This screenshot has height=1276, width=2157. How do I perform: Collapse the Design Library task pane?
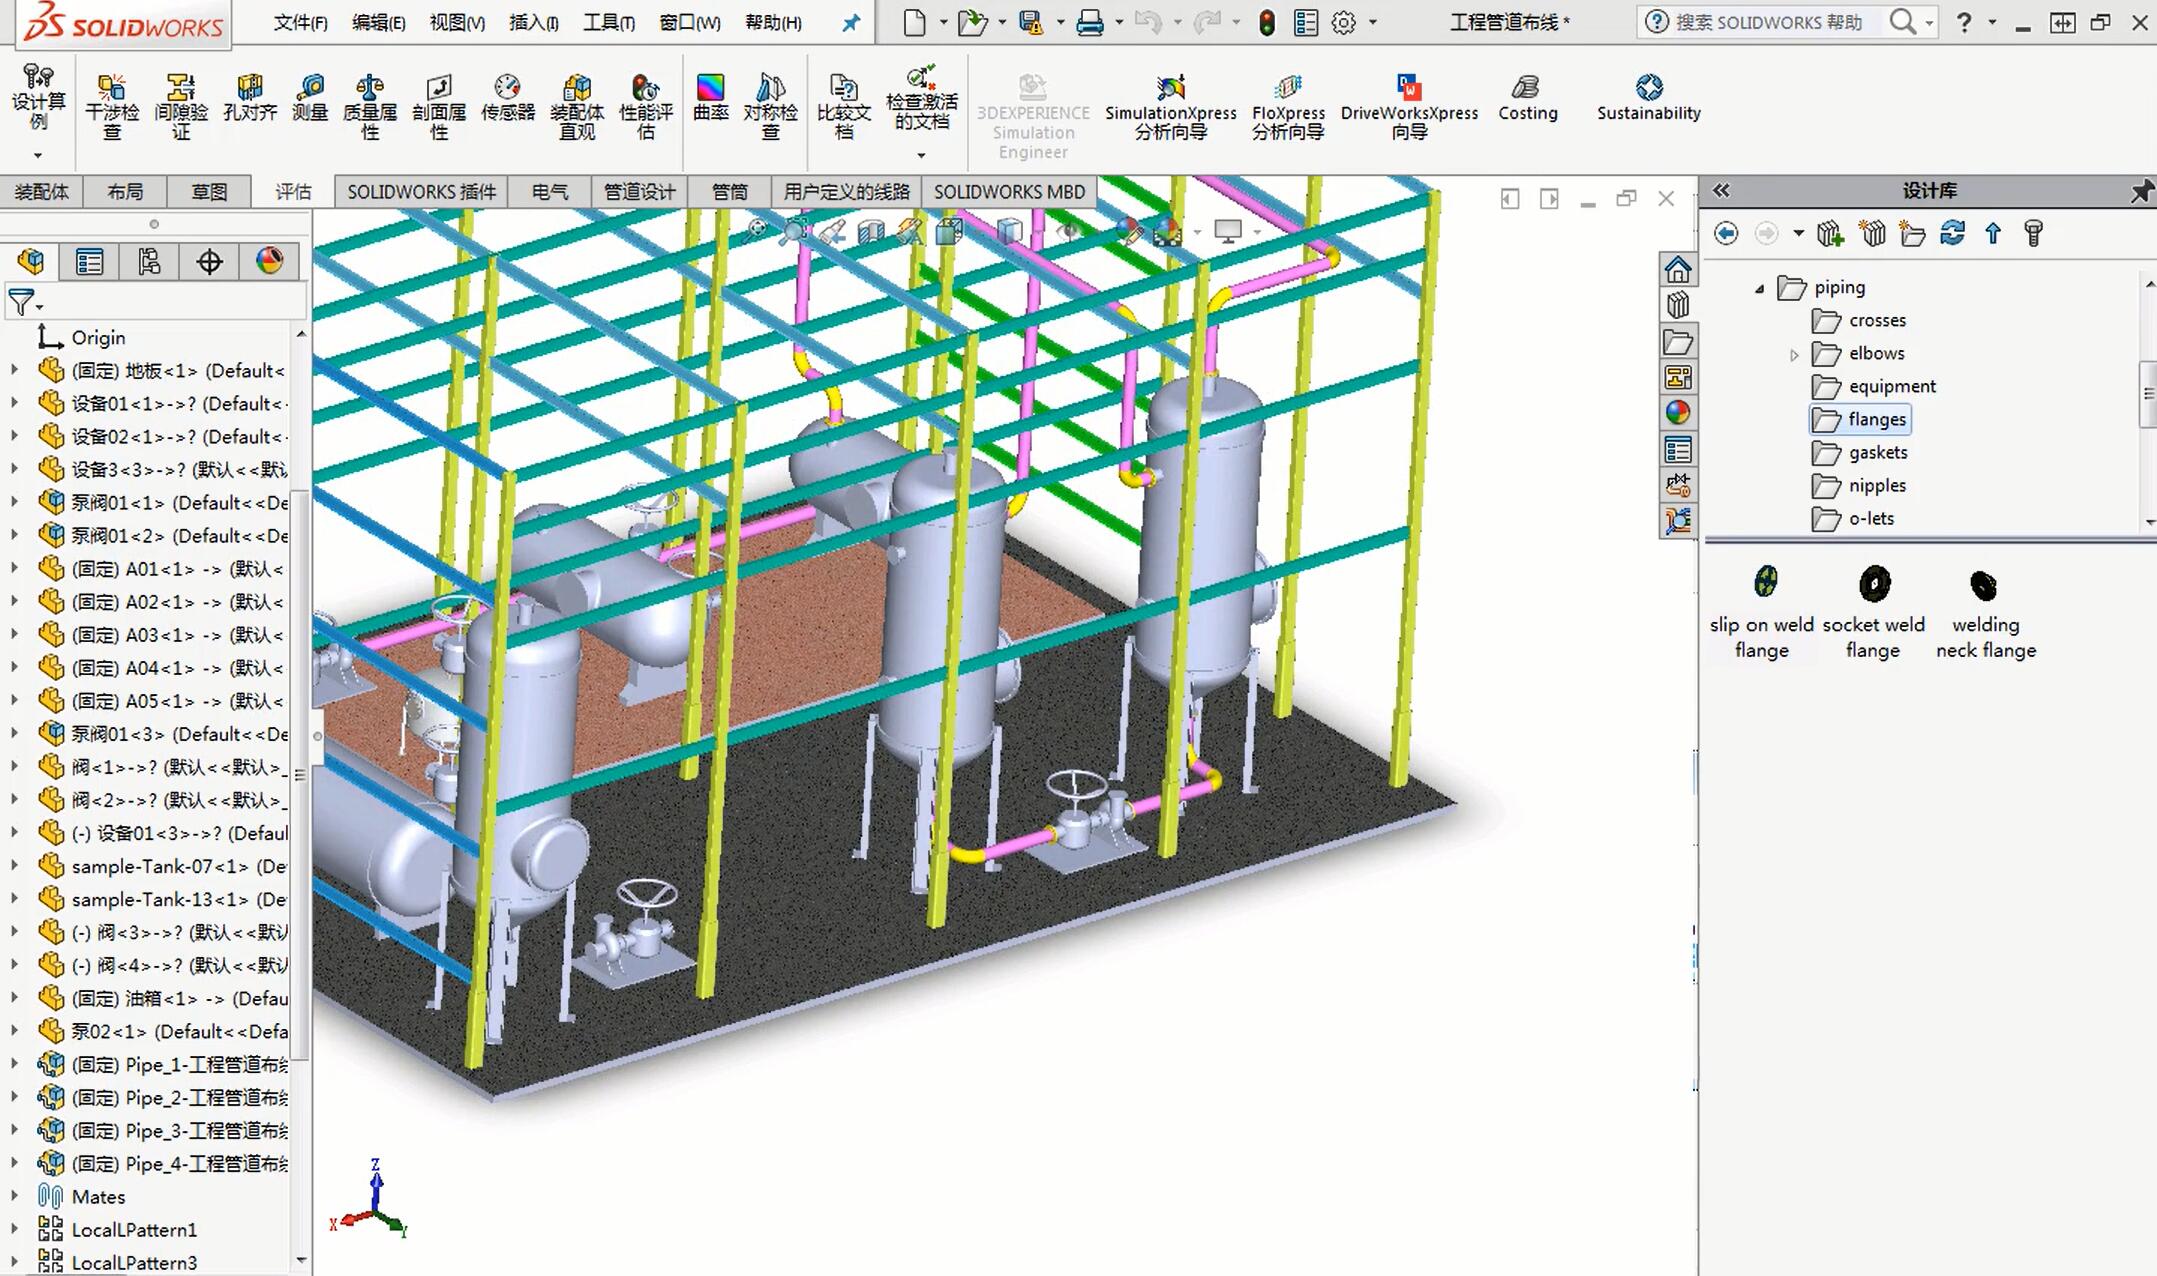(x=1721, y=190)
